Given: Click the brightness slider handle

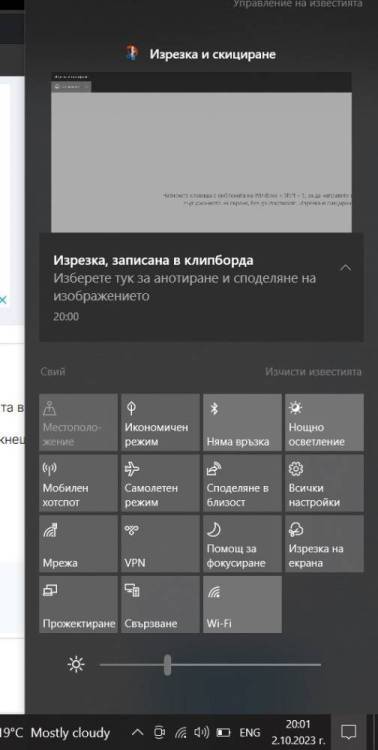Looking at the screenshot, I should tap(167, 665).
